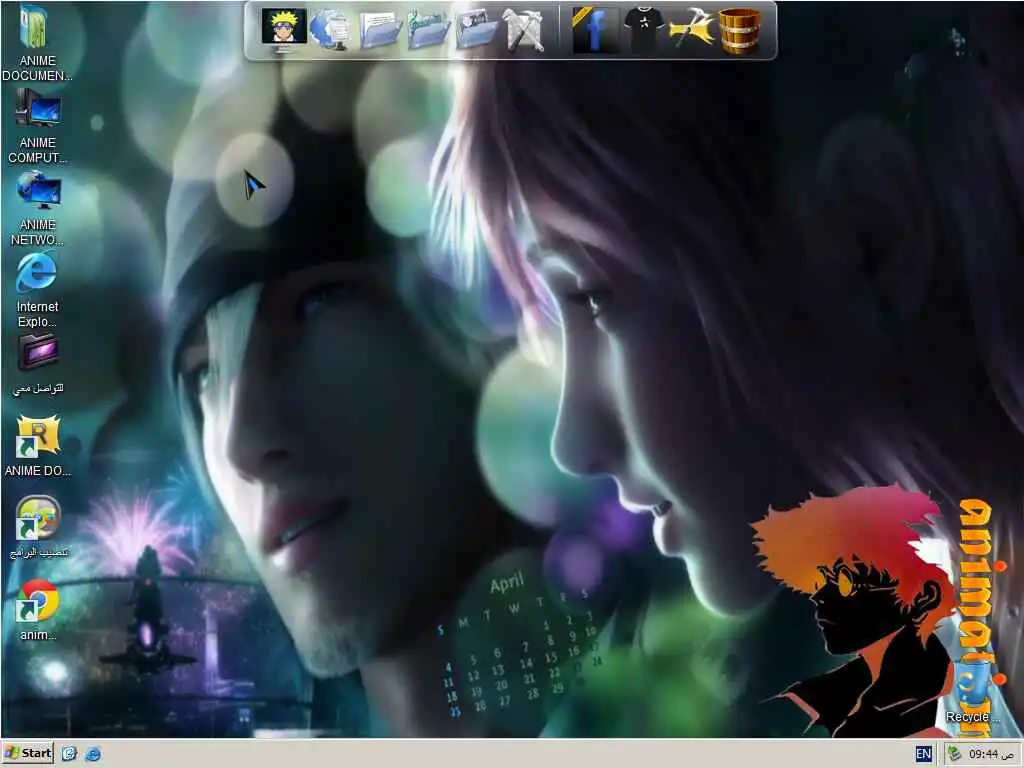
Task: Click the first quick launch icon beside Start
Action: (x=69, y=754)
